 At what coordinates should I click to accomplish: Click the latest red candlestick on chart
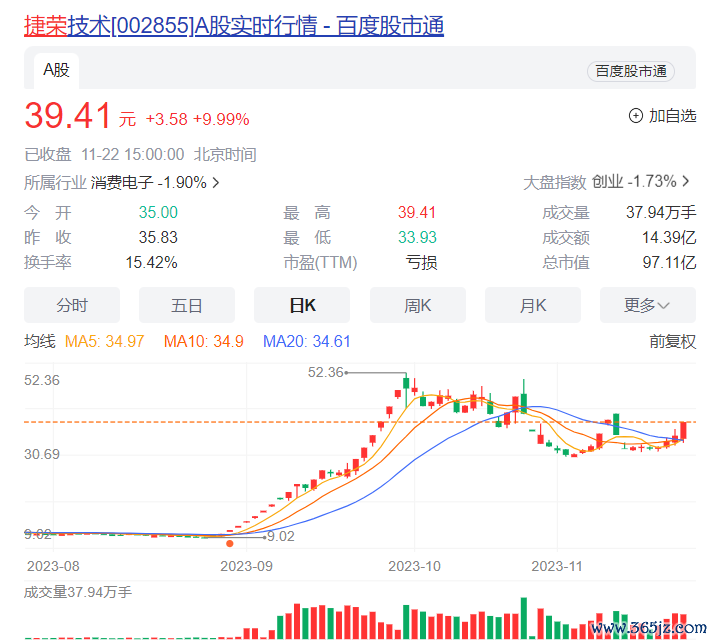(683, 431)
